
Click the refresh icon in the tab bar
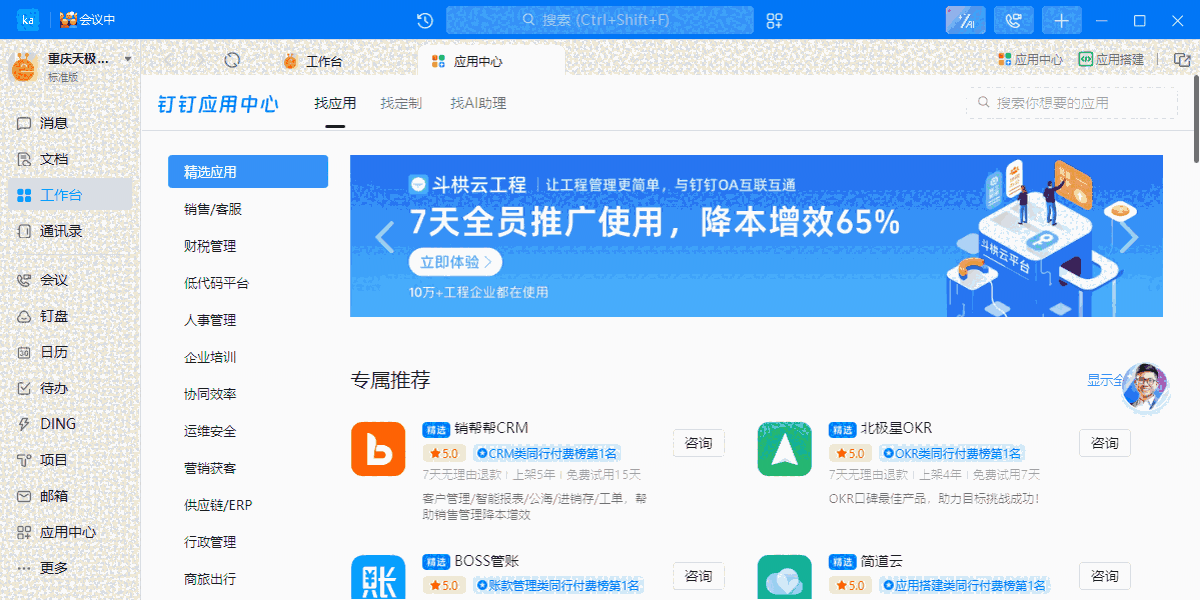(x=233, y=59)
